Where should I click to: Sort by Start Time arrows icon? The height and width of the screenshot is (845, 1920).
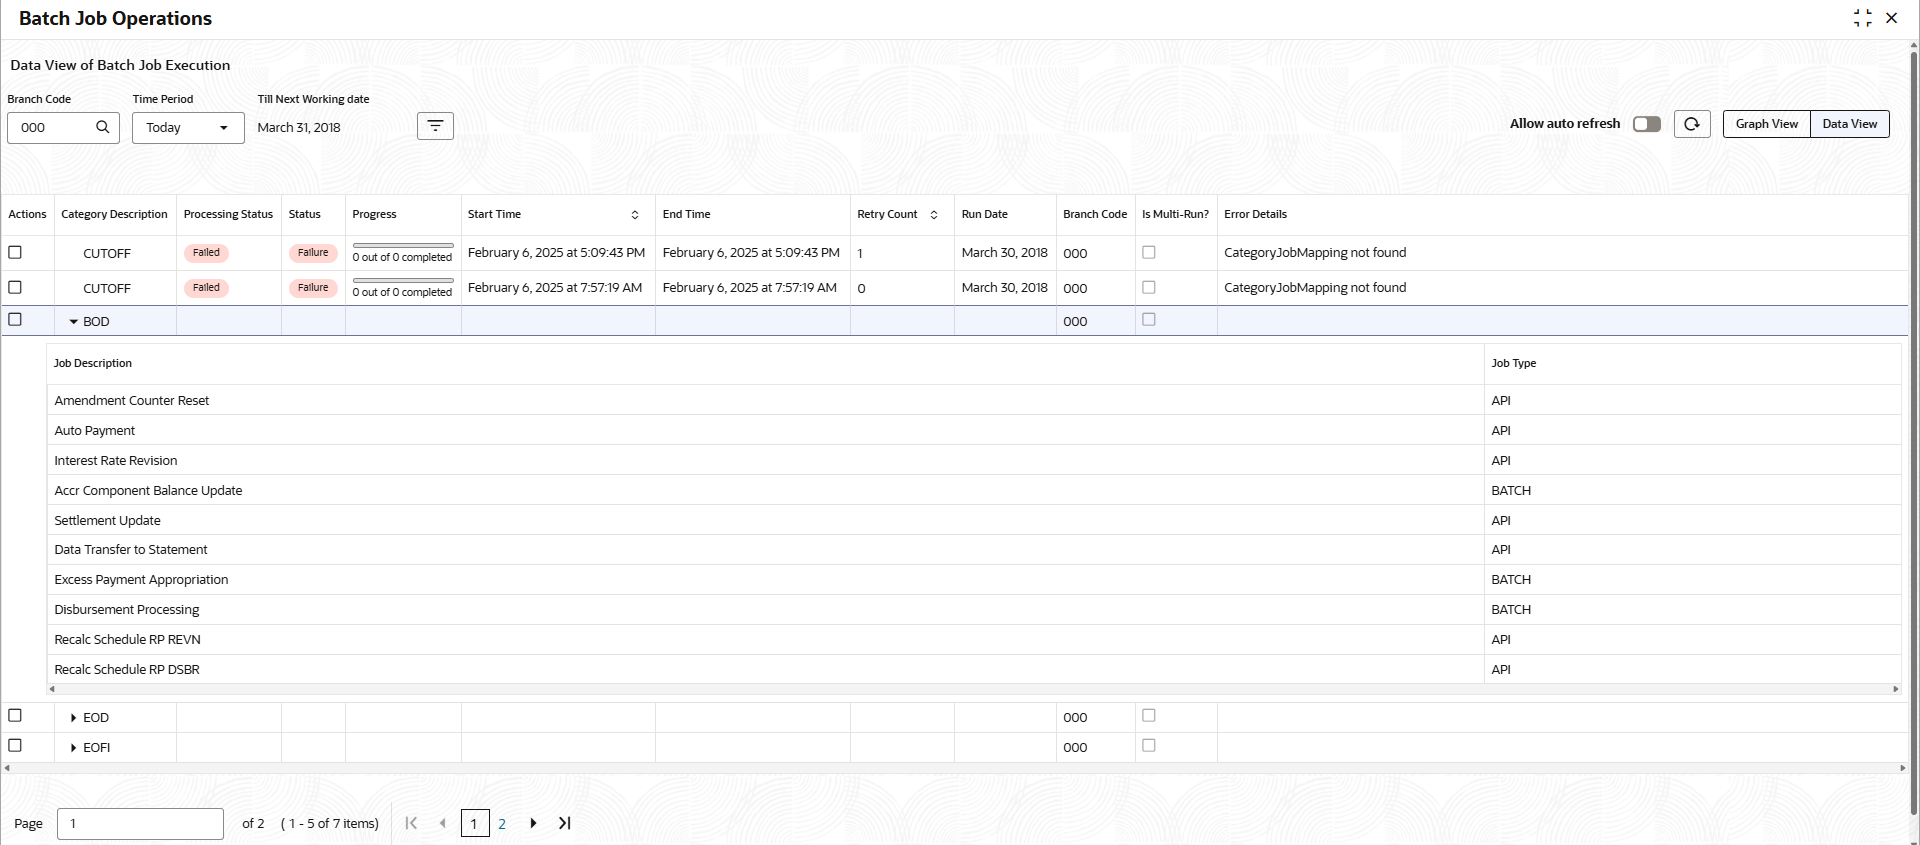635,215
